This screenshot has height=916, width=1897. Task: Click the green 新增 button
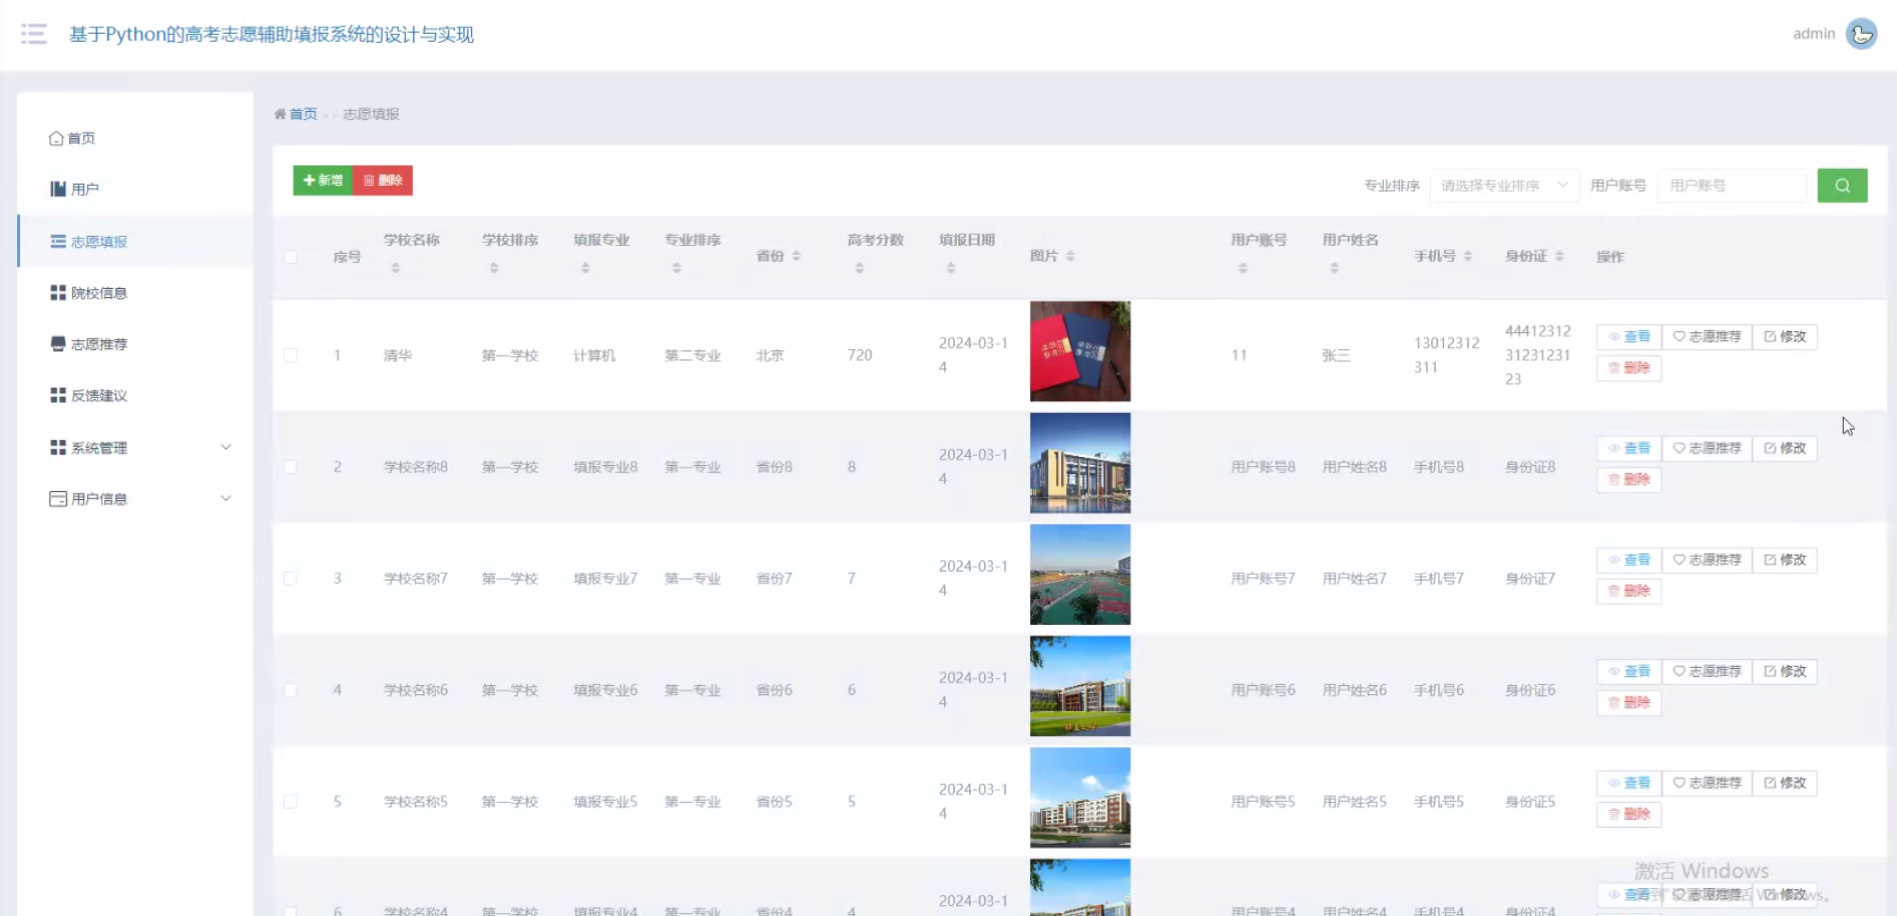click(322, 180)
